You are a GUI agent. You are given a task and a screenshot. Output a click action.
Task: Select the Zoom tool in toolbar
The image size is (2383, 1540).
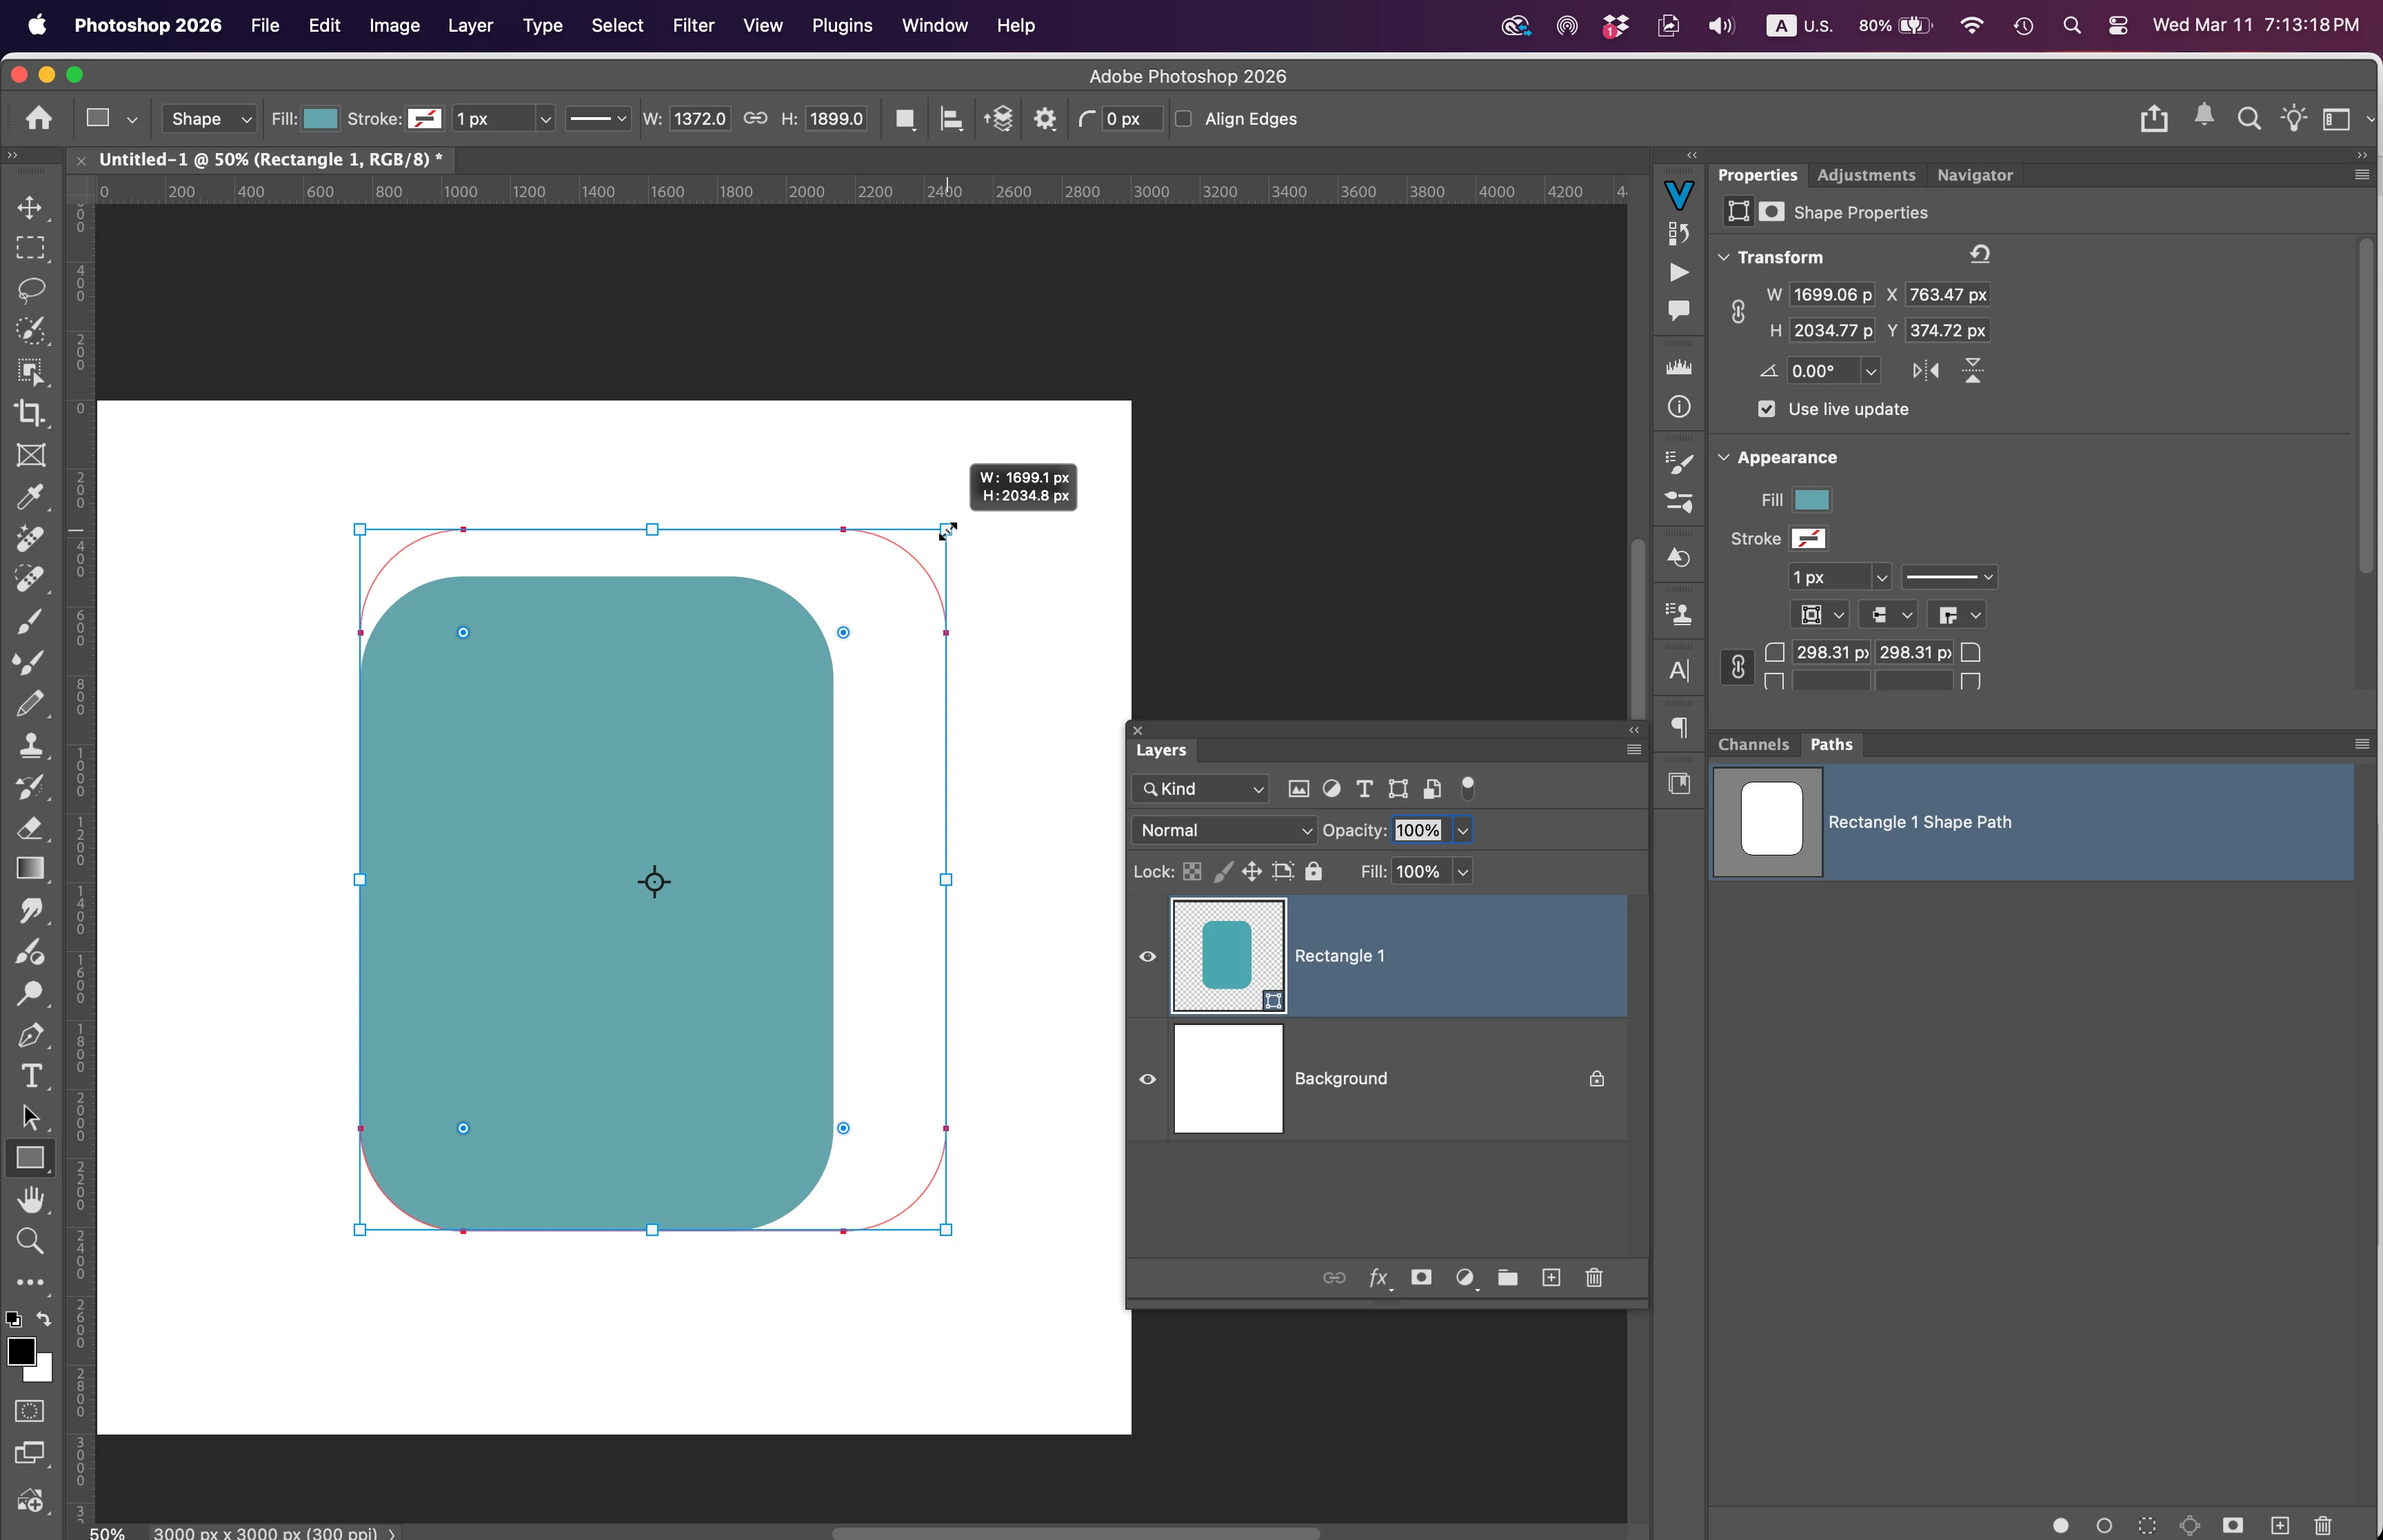(x=30, y=1241)
